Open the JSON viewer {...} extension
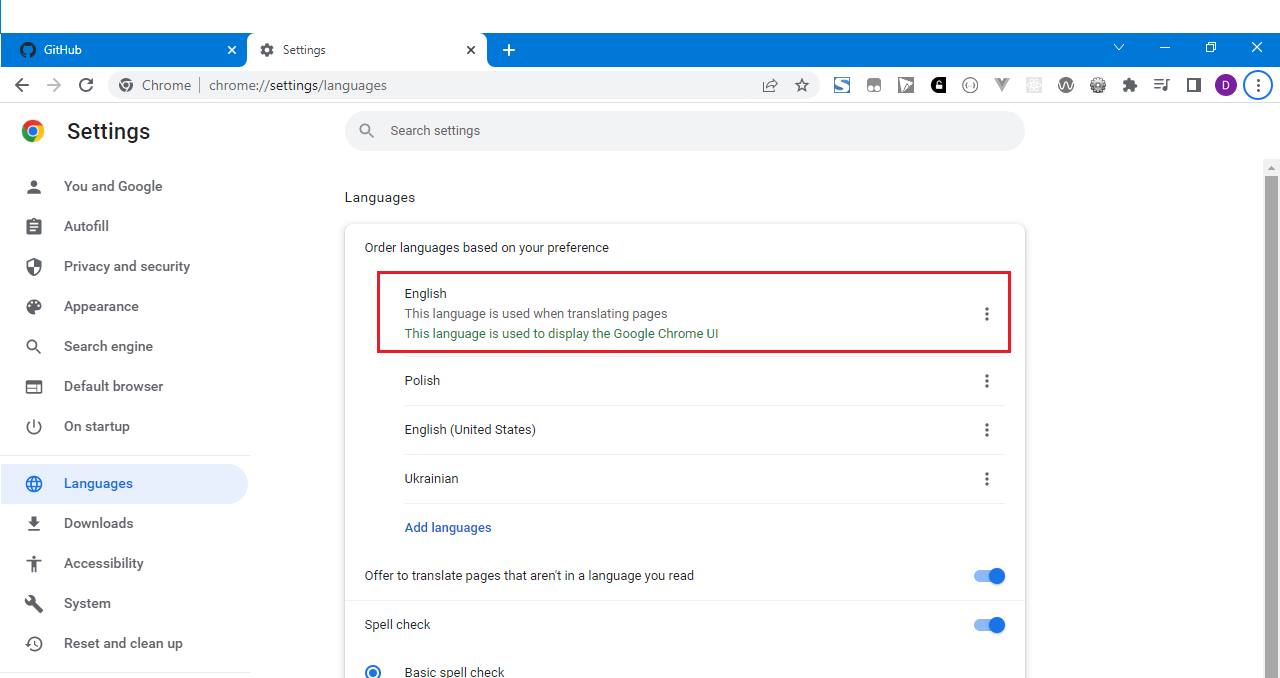 [x=970, y=85]
